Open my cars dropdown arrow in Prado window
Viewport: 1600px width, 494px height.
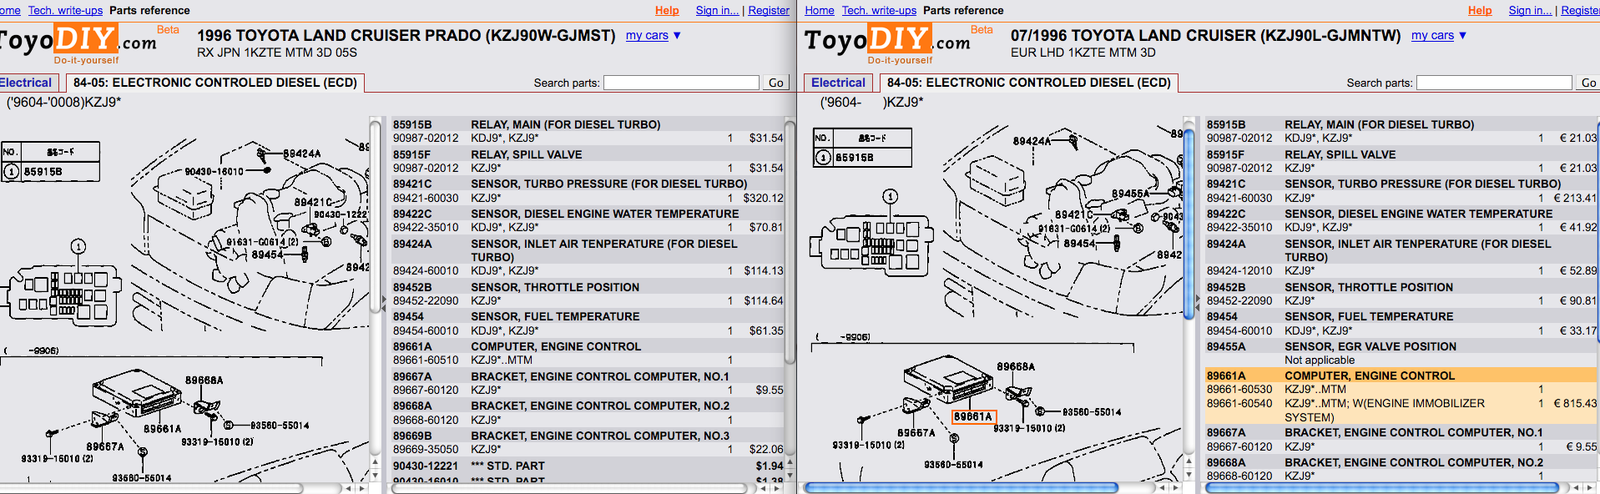[x=677, y=35]
